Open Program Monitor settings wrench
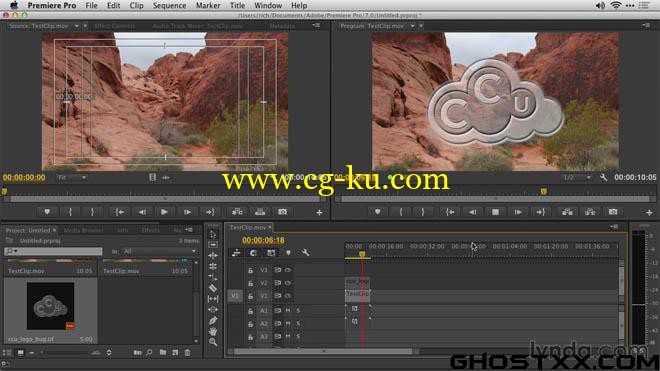The image size is (660, 371). point(604,177)
